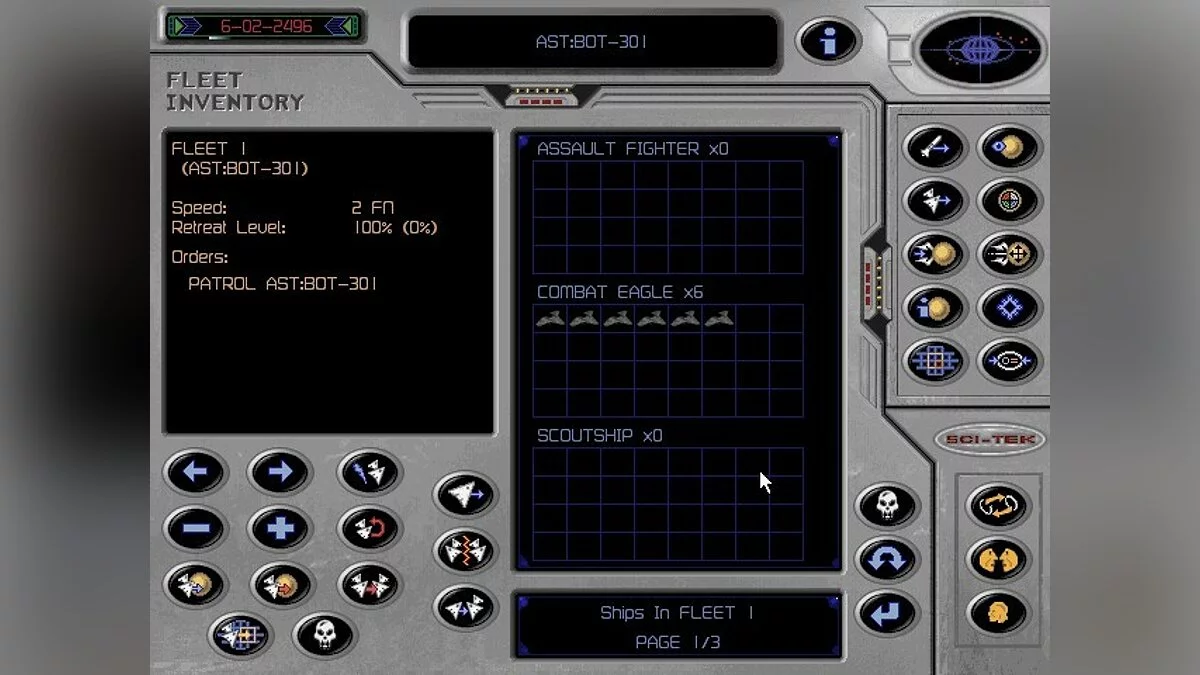The image size is (1200, 675).
Task: Select the leftmost Combat Eagle ship
Action: 550,319
